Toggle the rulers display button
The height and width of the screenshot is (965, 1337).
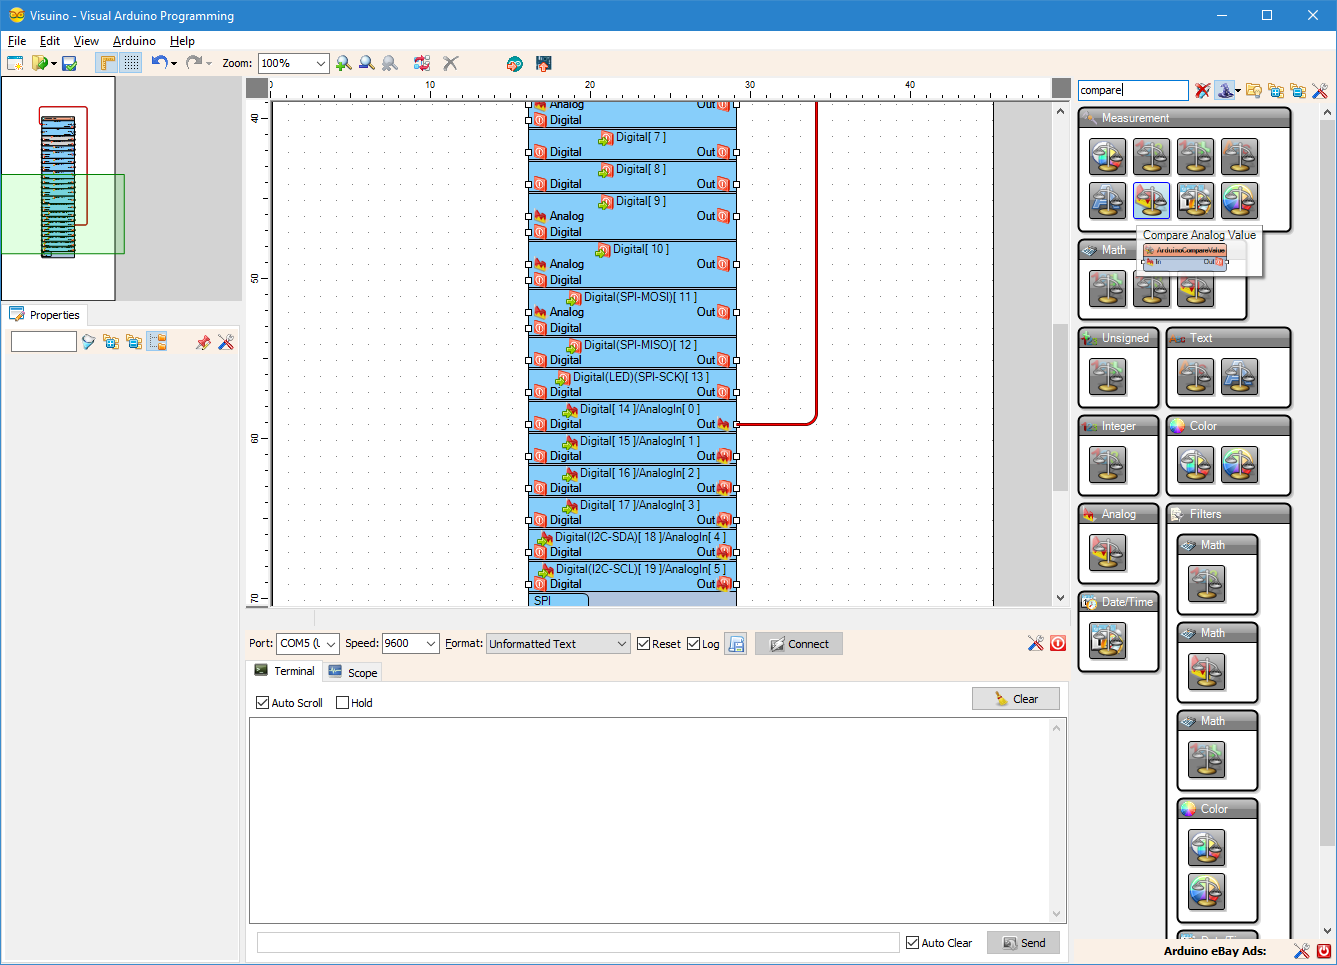click(107, 63)
